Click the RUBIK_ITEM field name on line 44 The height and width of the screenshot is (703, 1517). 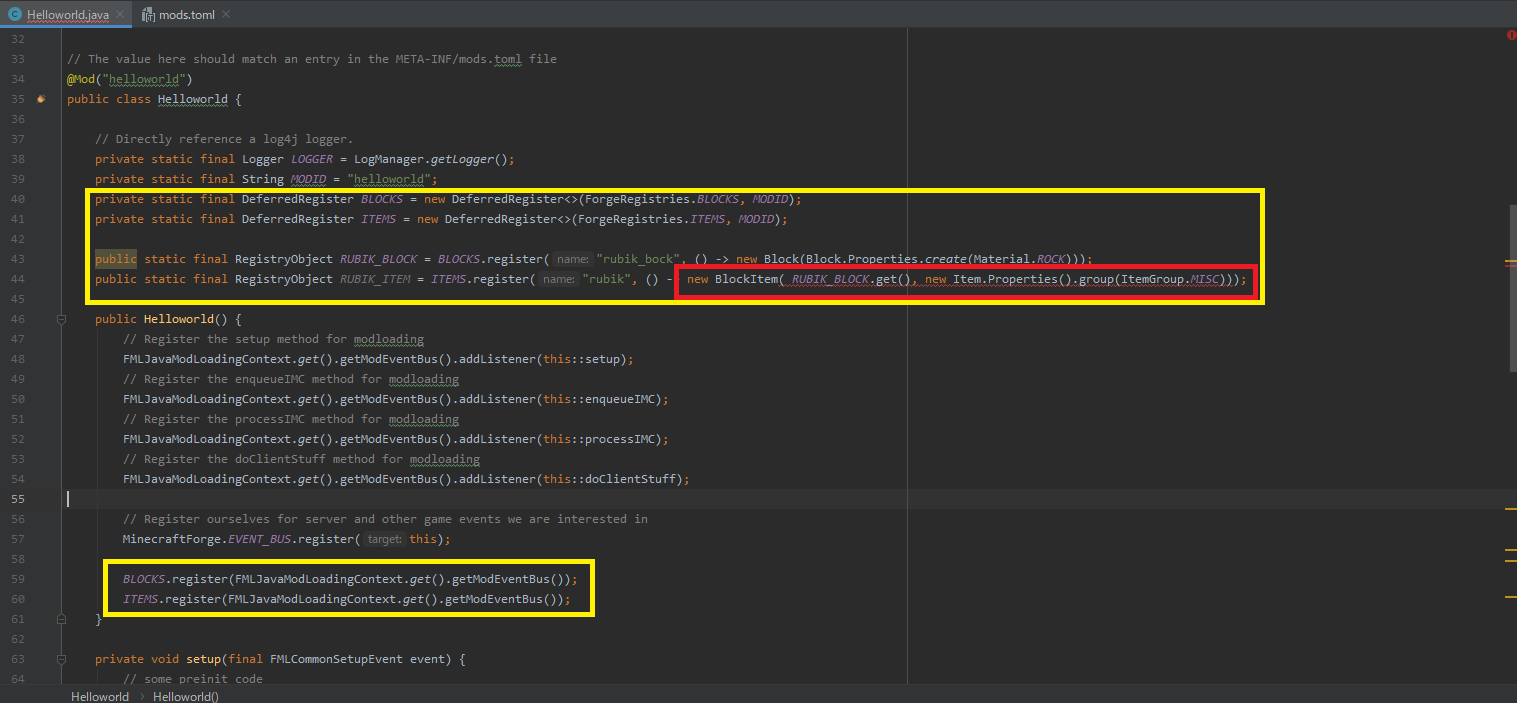click(375, 279)
